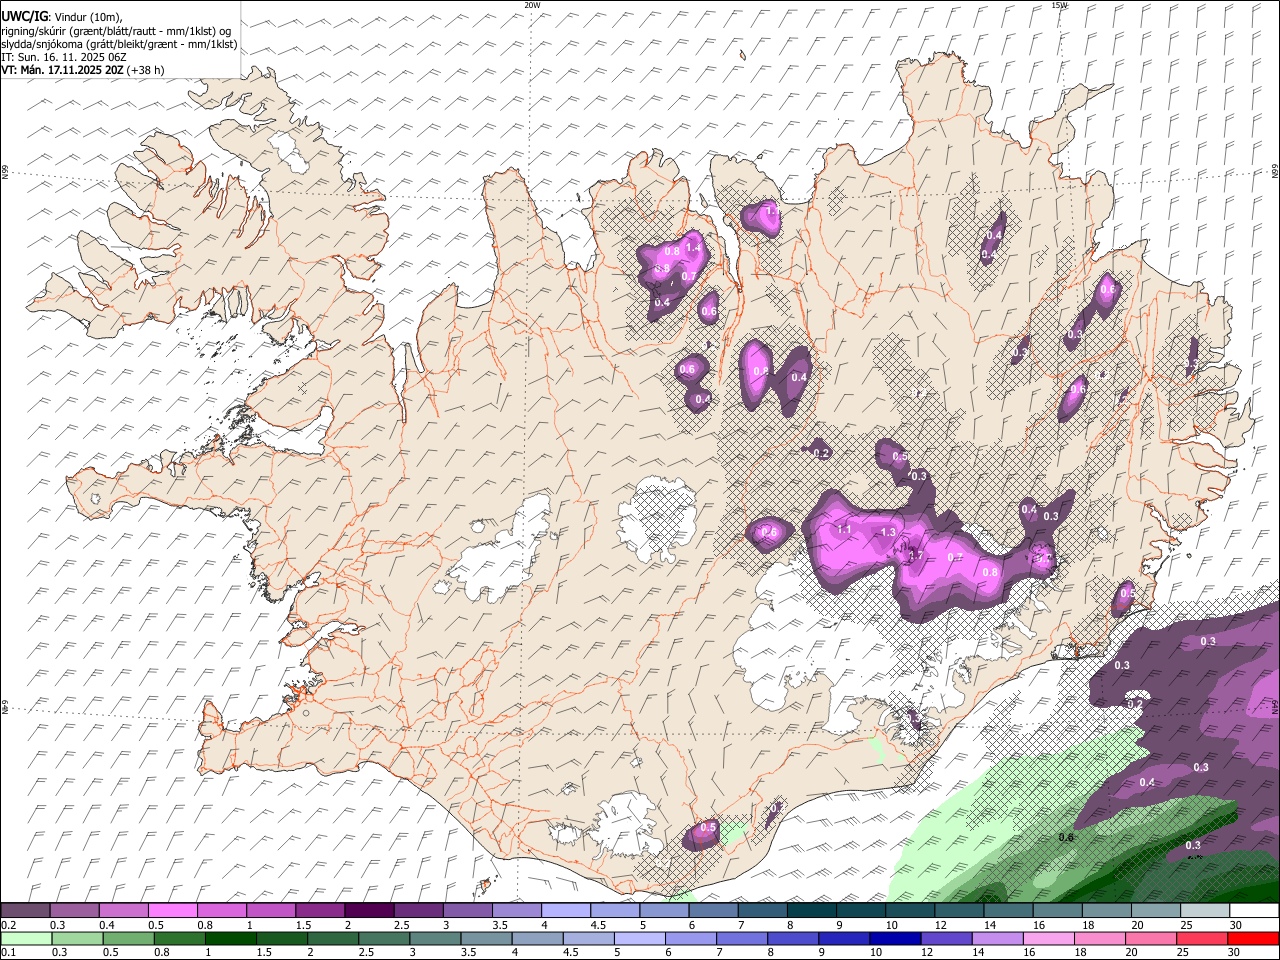Click the darkest green 1 swatch in bottom legend row
Screen dimensions: 1280x960
(x=231, y=938)
